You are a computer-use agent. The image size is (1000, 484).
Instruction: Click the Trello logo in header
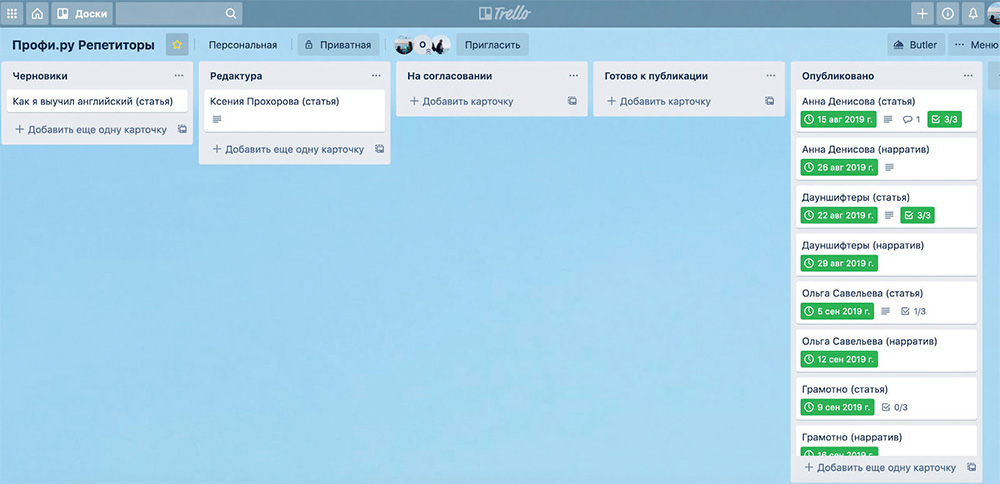tap(504, 14)
